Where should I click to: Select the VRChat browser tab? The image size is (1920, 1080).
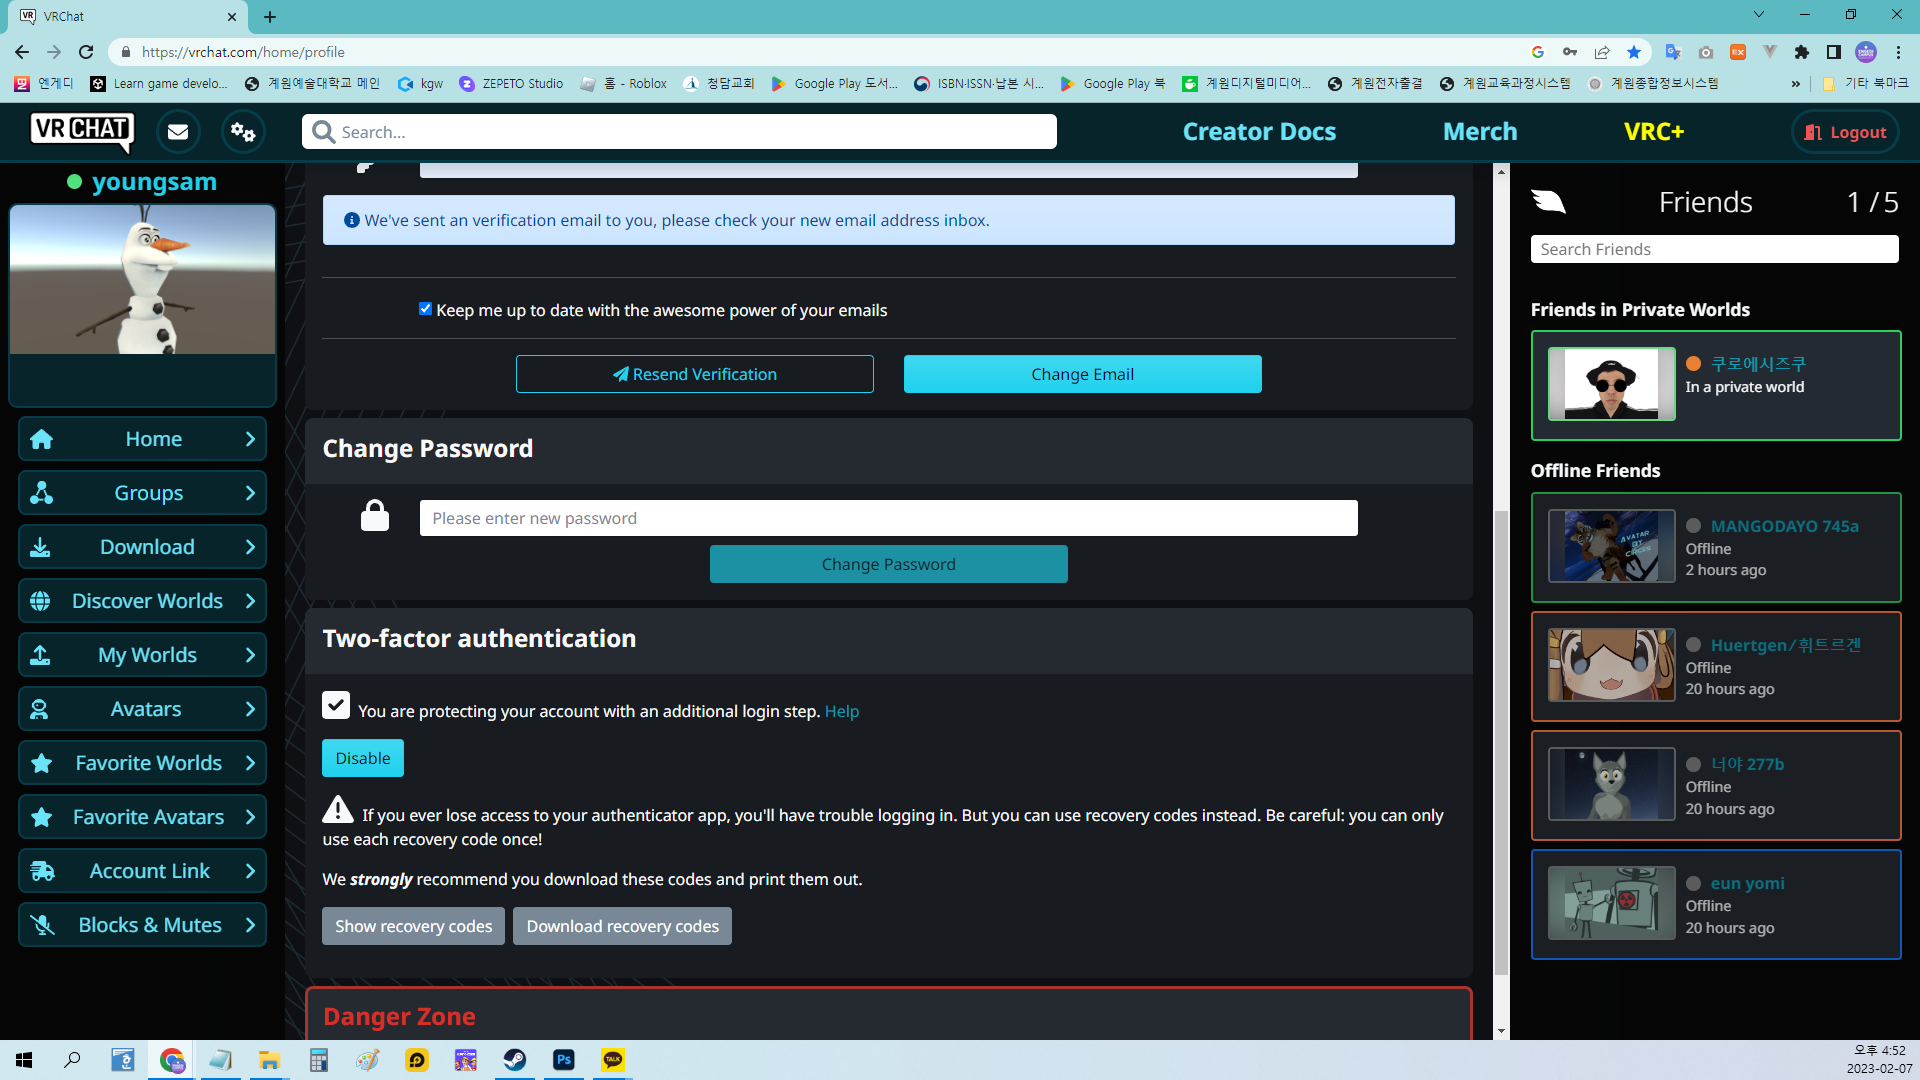point(128,16)
